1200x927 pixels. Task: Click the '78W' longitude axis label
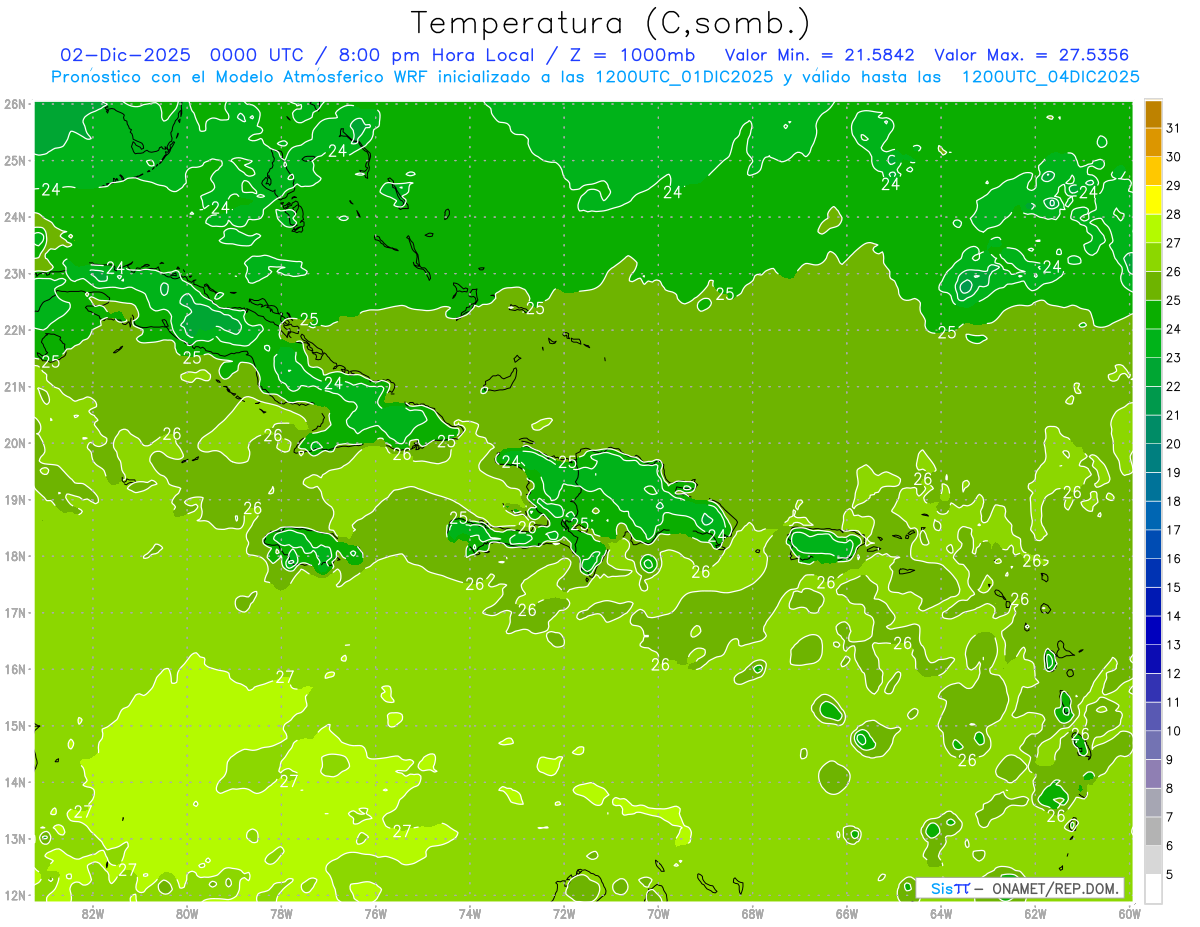coord(281,913)
